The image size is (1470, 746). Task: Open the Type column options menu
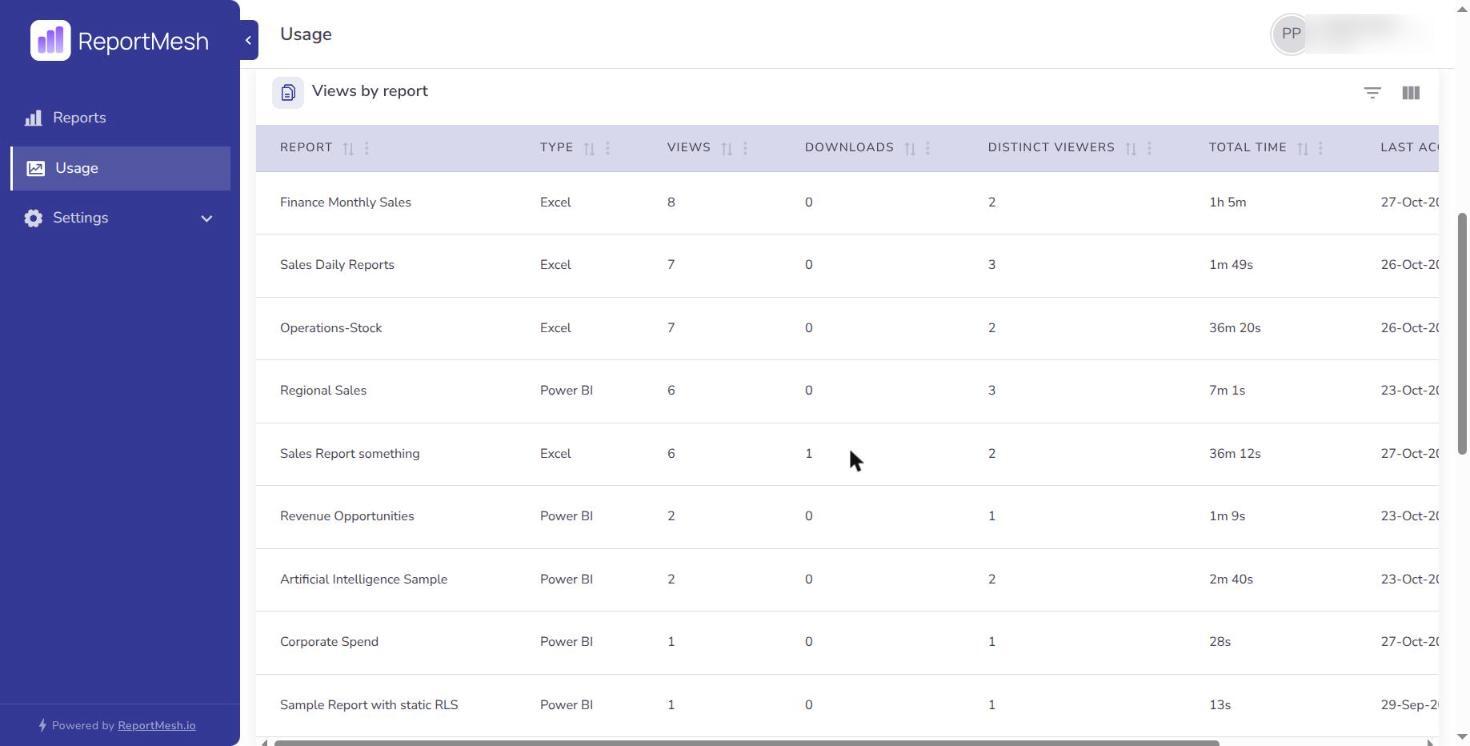[x=608, y=148]
